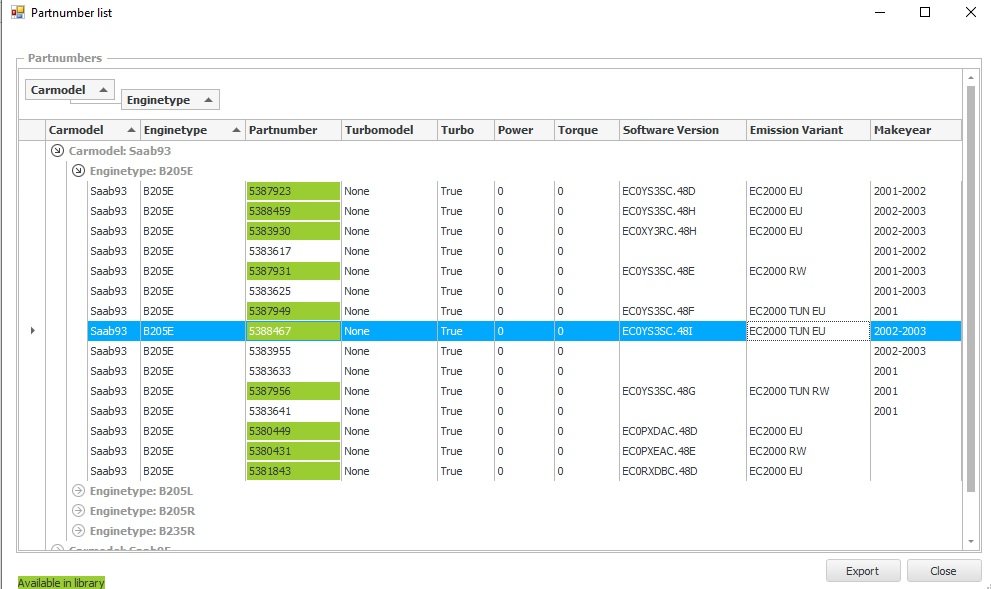Select partnumber 5381843 cell
Screen dimensions: 991x589
[293, 471]
